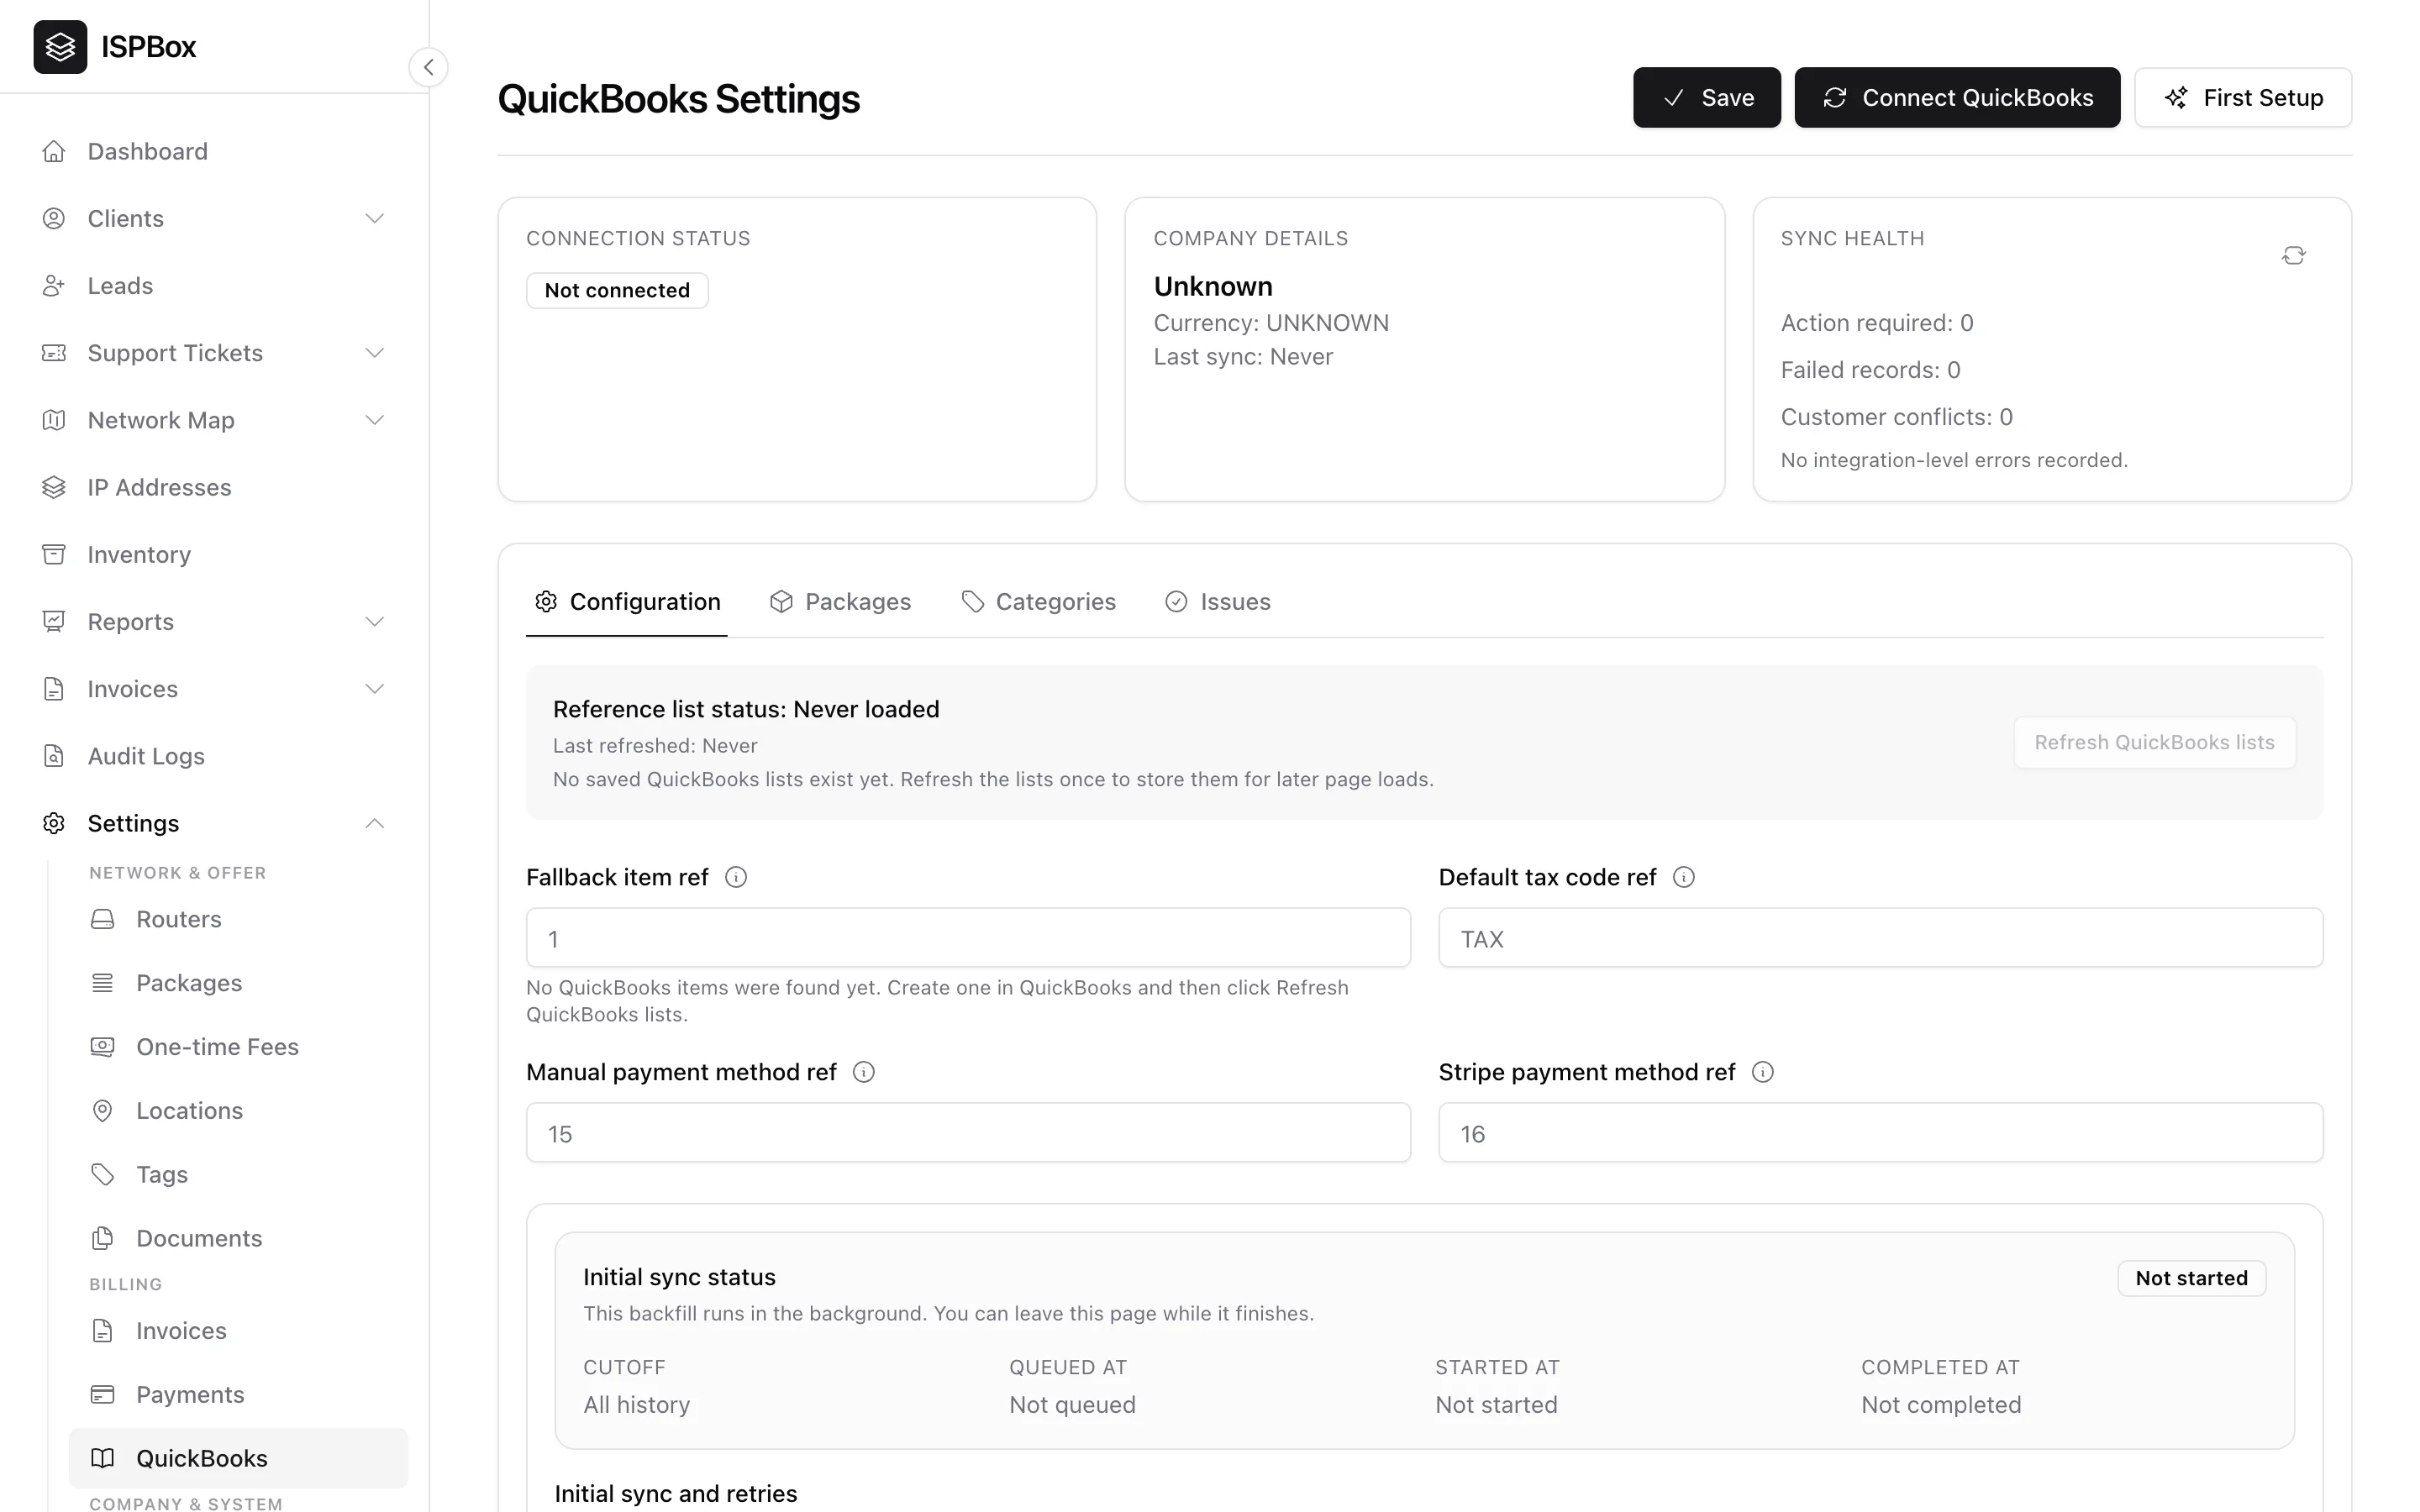
Task: Open the Issues tab
Action: pos(1218,602)
